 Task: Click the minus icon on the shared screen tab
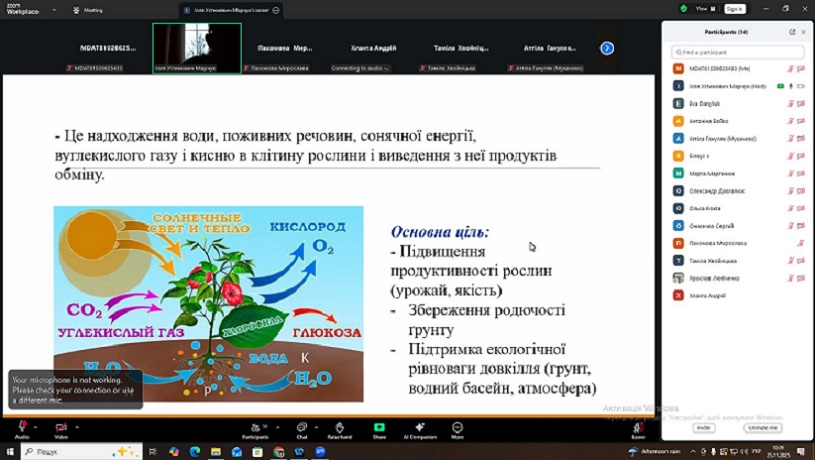pyautogui.click(x=276, y=10)
